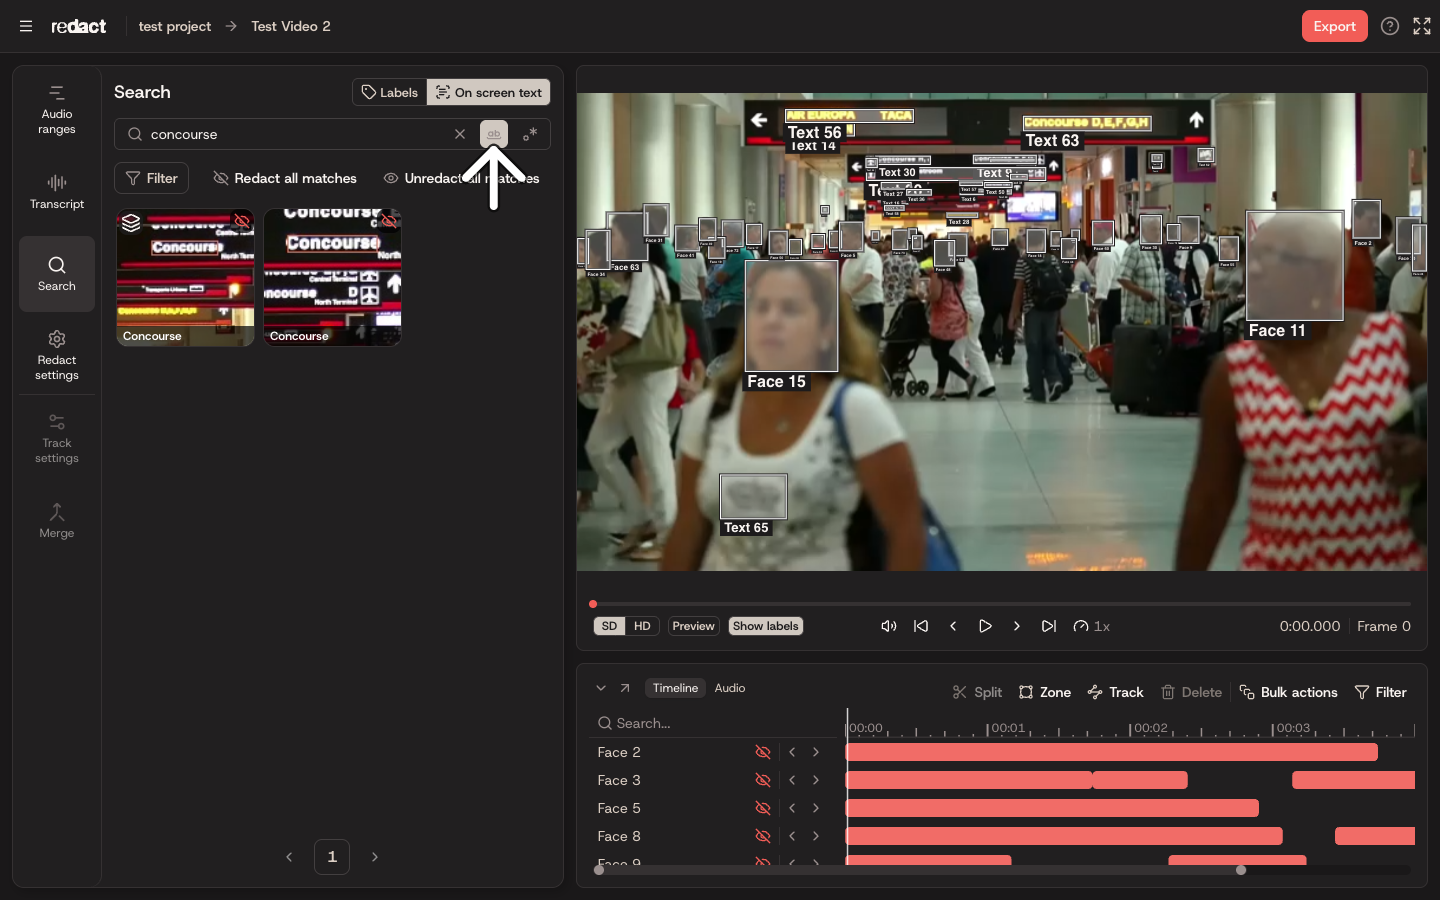The height and width of the screenshot is (900, 1440).
Task: Open the timeline Filter menu
Action: point(1381,692)
